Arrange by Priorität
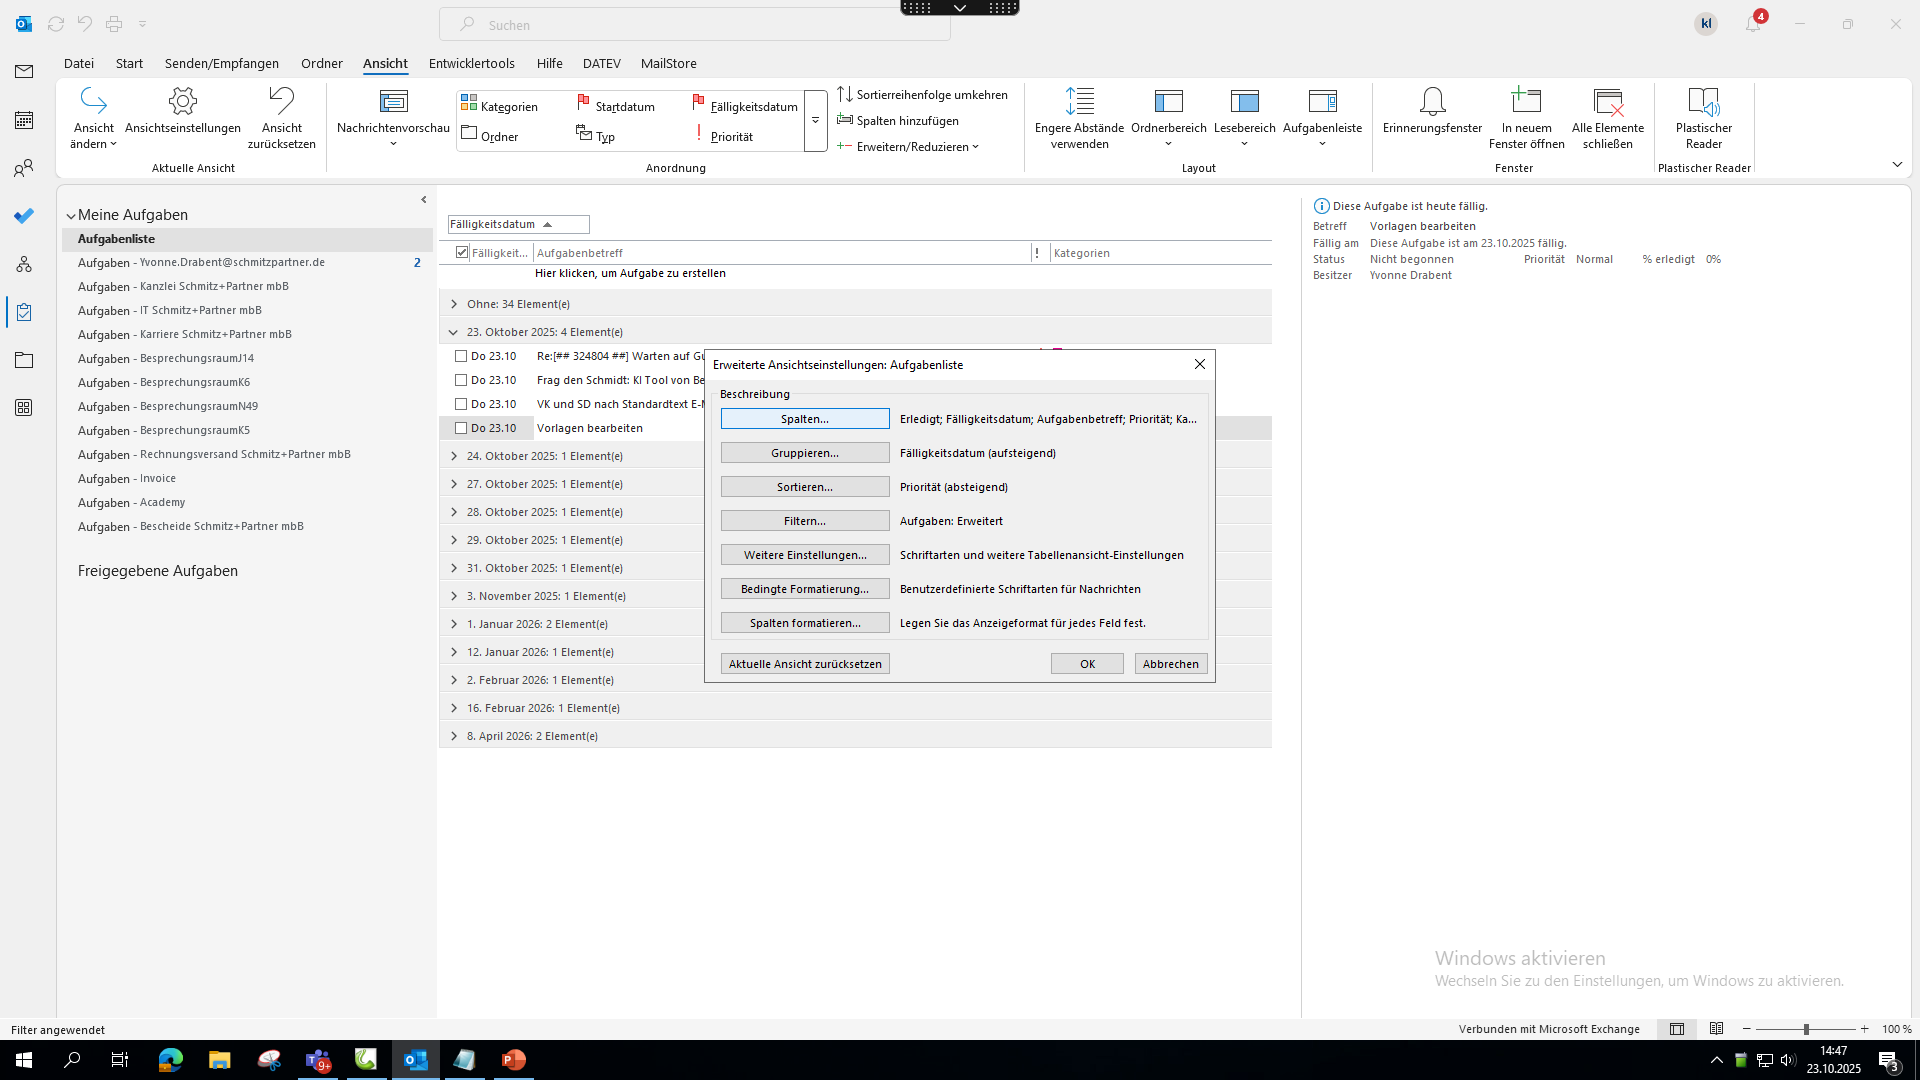The image size is (1920, 1080). [723, 136]
